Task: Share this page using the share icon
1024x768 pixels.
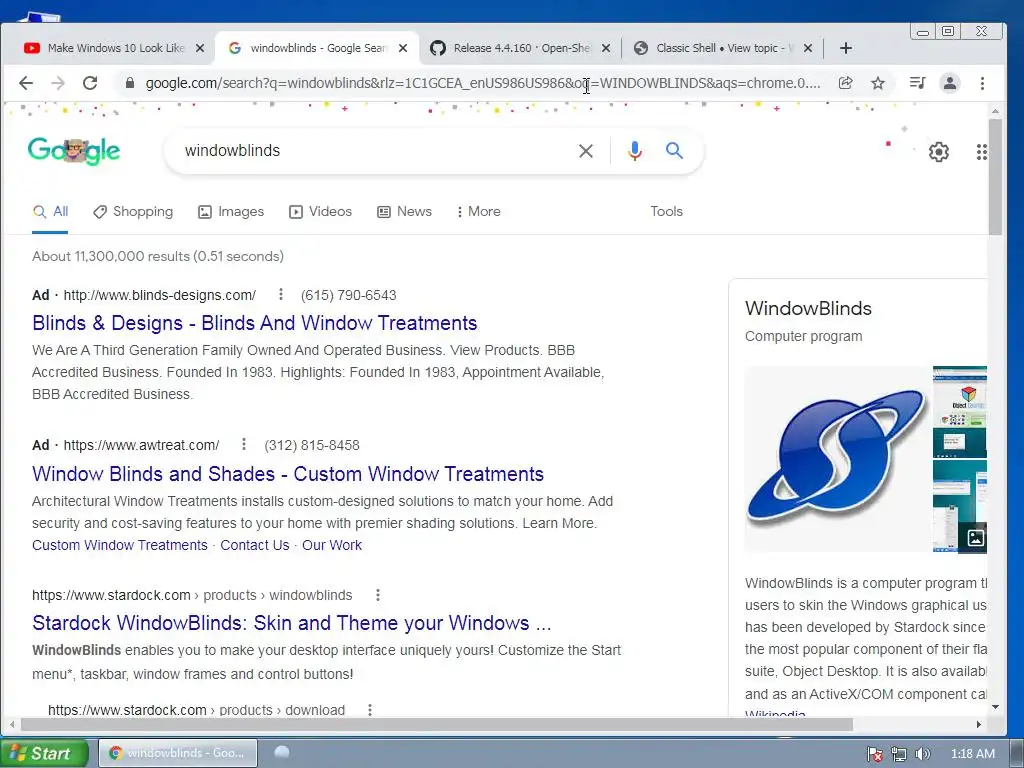Action: (x=845, y=83)
